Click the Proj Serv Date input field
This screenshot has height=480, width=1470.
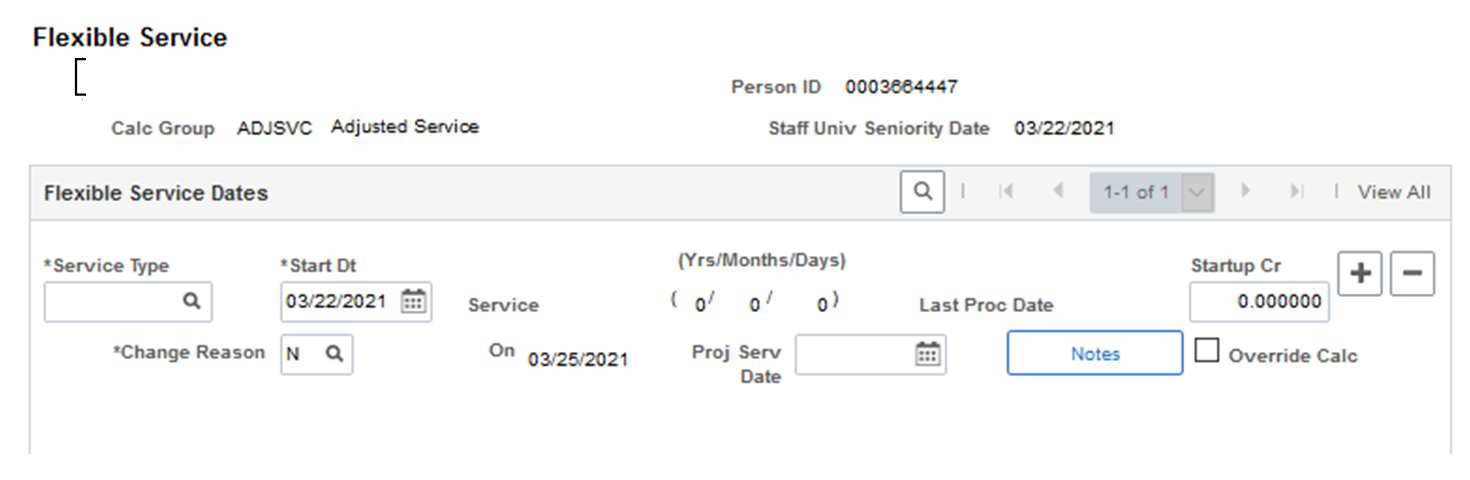tap(871, 354)
